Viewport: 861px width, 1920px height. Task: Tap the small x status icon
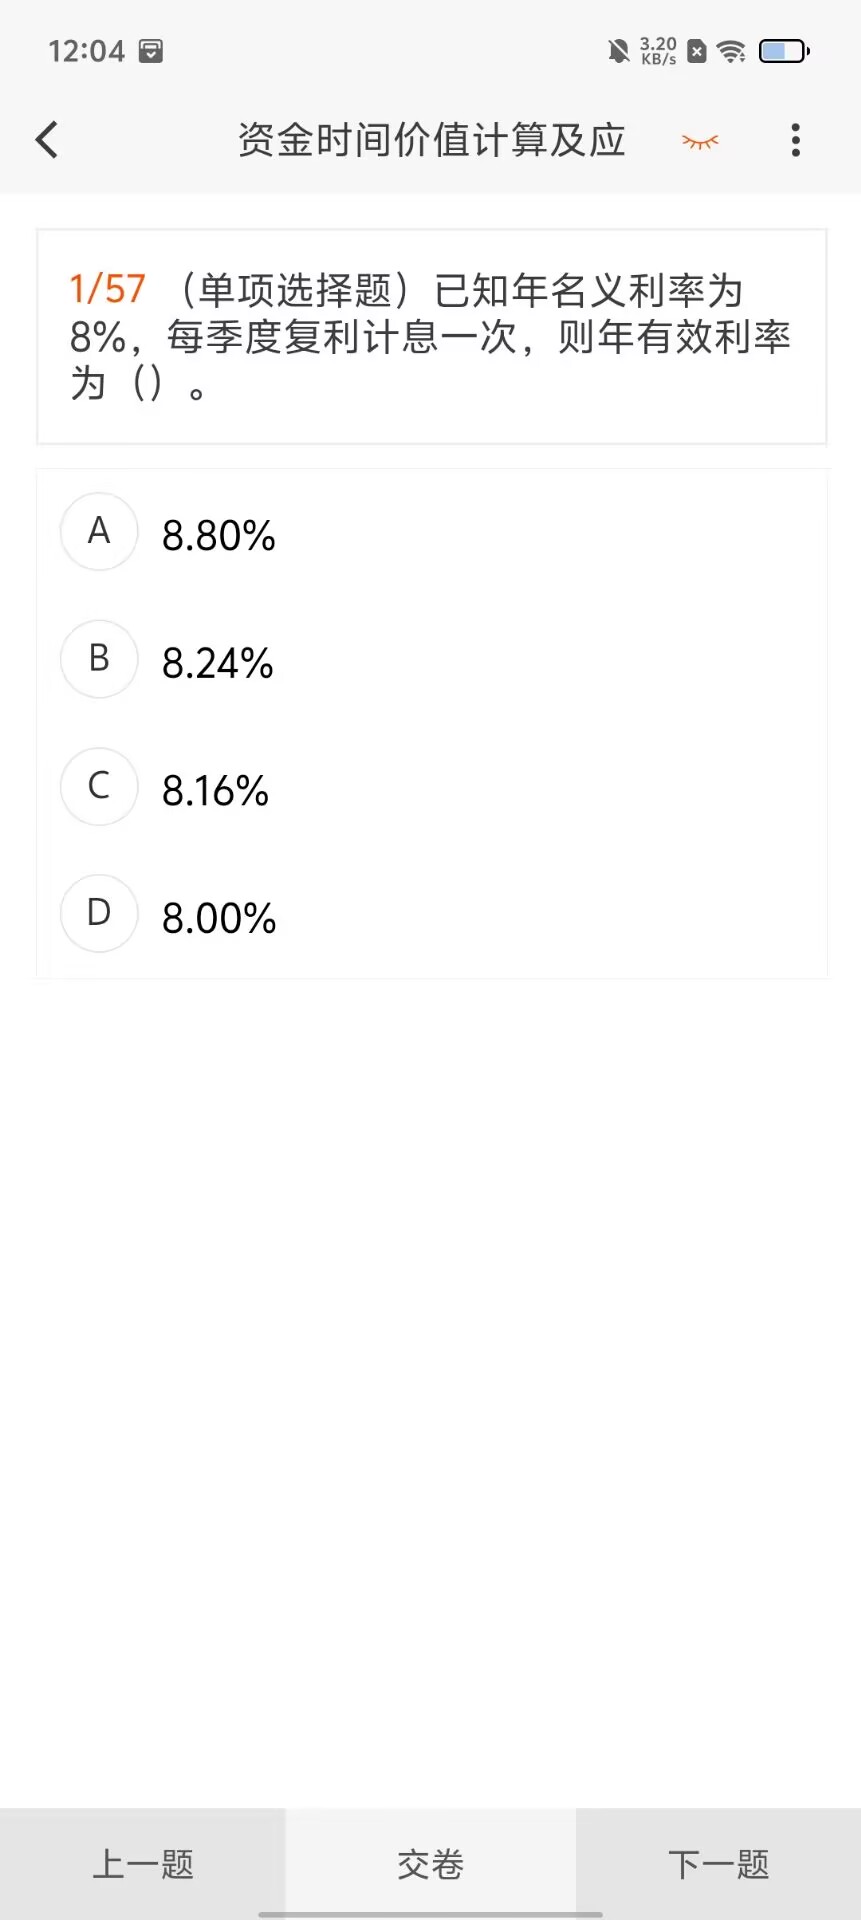coord(697,51)
